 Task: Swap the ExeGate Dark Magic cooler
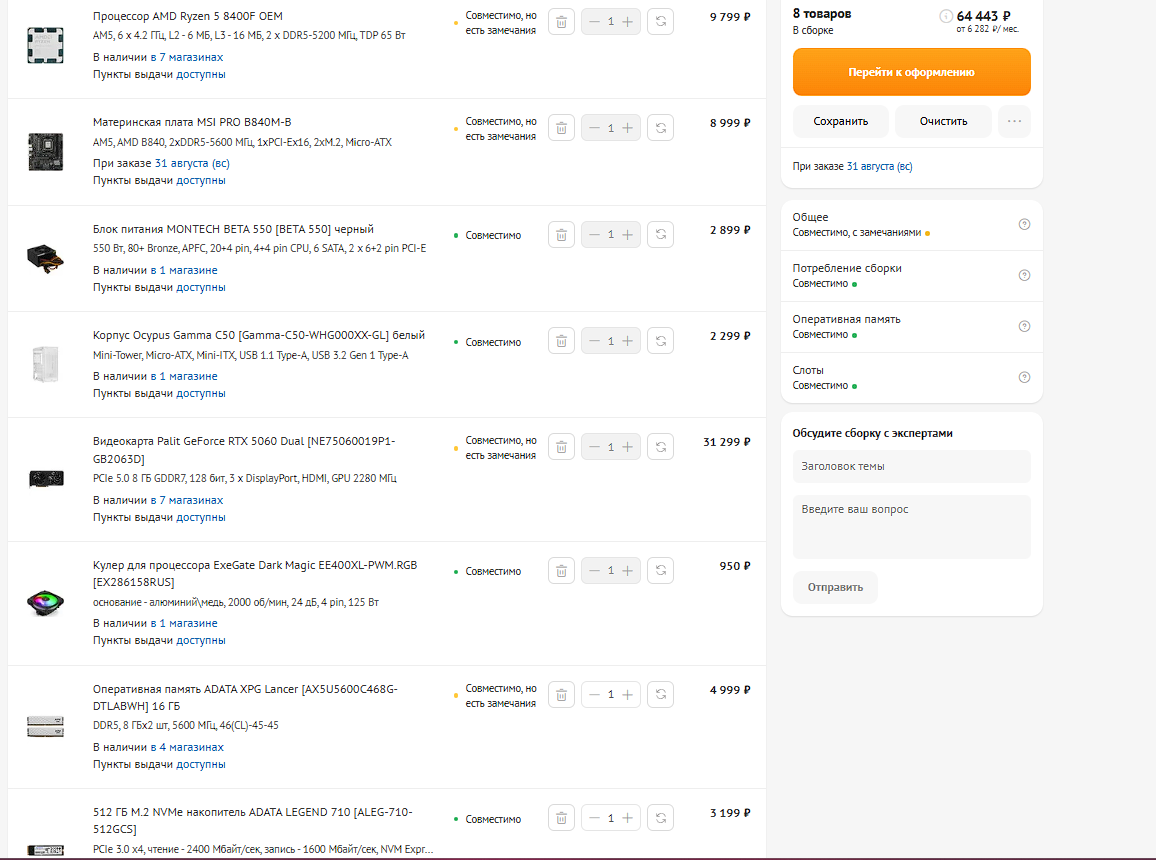coord(661,570)
